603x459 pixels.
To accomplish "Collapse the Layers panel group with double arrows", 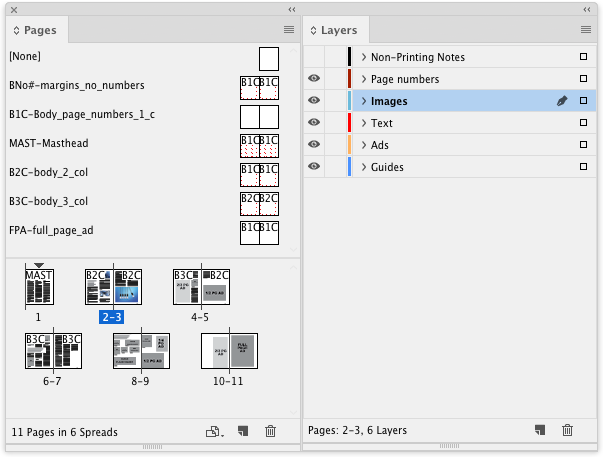I will tap(586, 10).
